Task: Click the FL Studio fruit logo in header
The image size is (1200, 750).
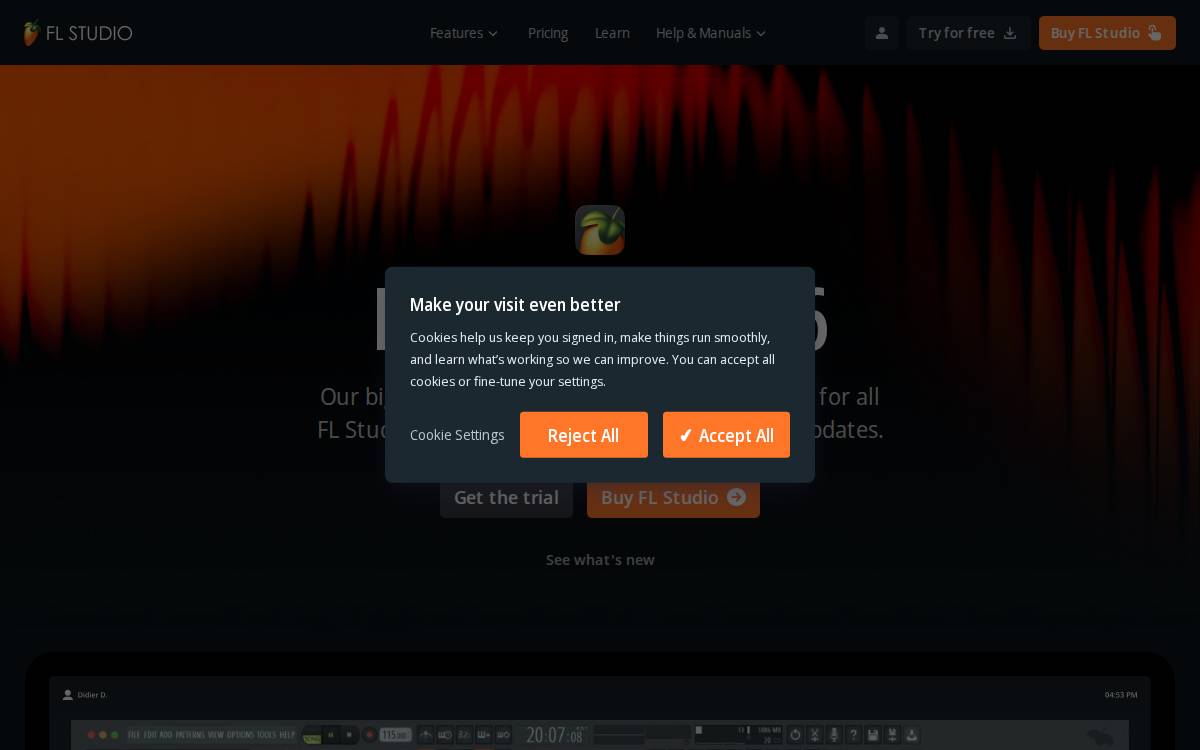Action: coord(77,33)
